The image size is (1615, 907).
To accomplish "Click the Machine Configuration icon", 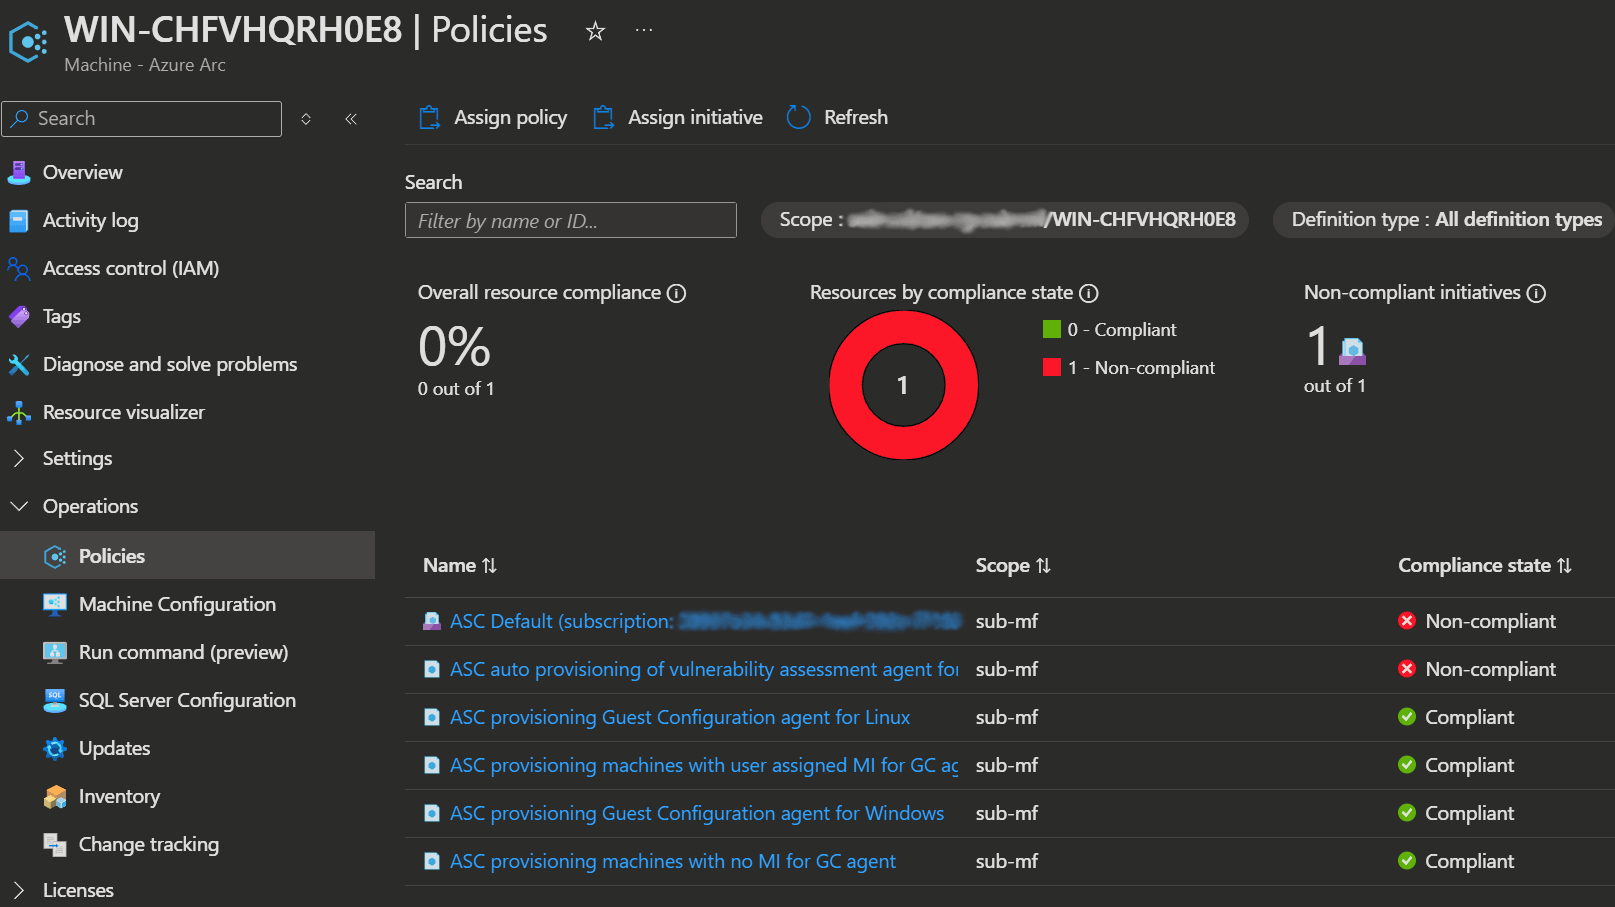I will coord(55,604).
